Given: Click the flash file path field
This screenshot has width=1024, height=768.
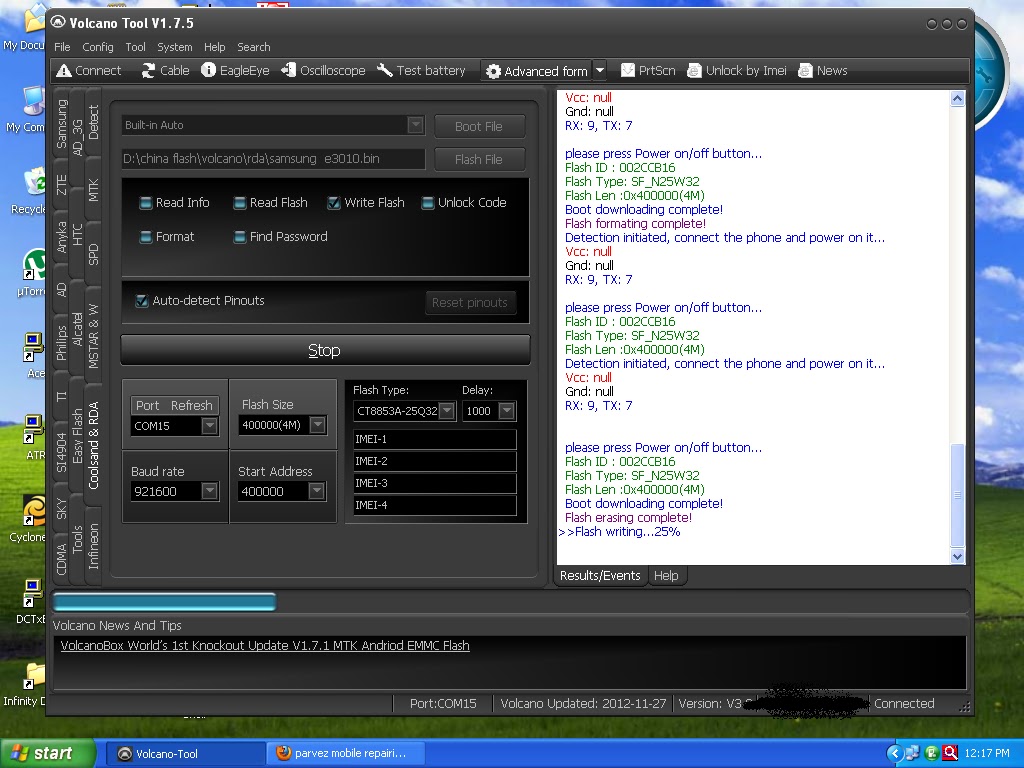Looking at the screenshot, I should [x=274, y=159].
